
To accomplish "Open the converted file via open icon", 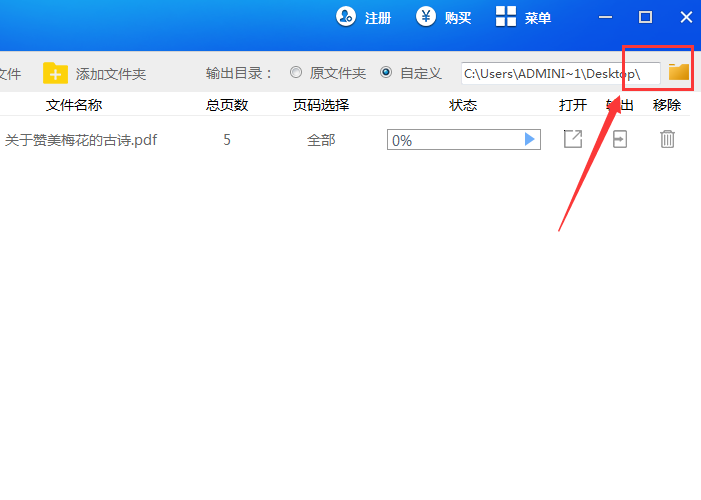I will (x=573, y=139).
